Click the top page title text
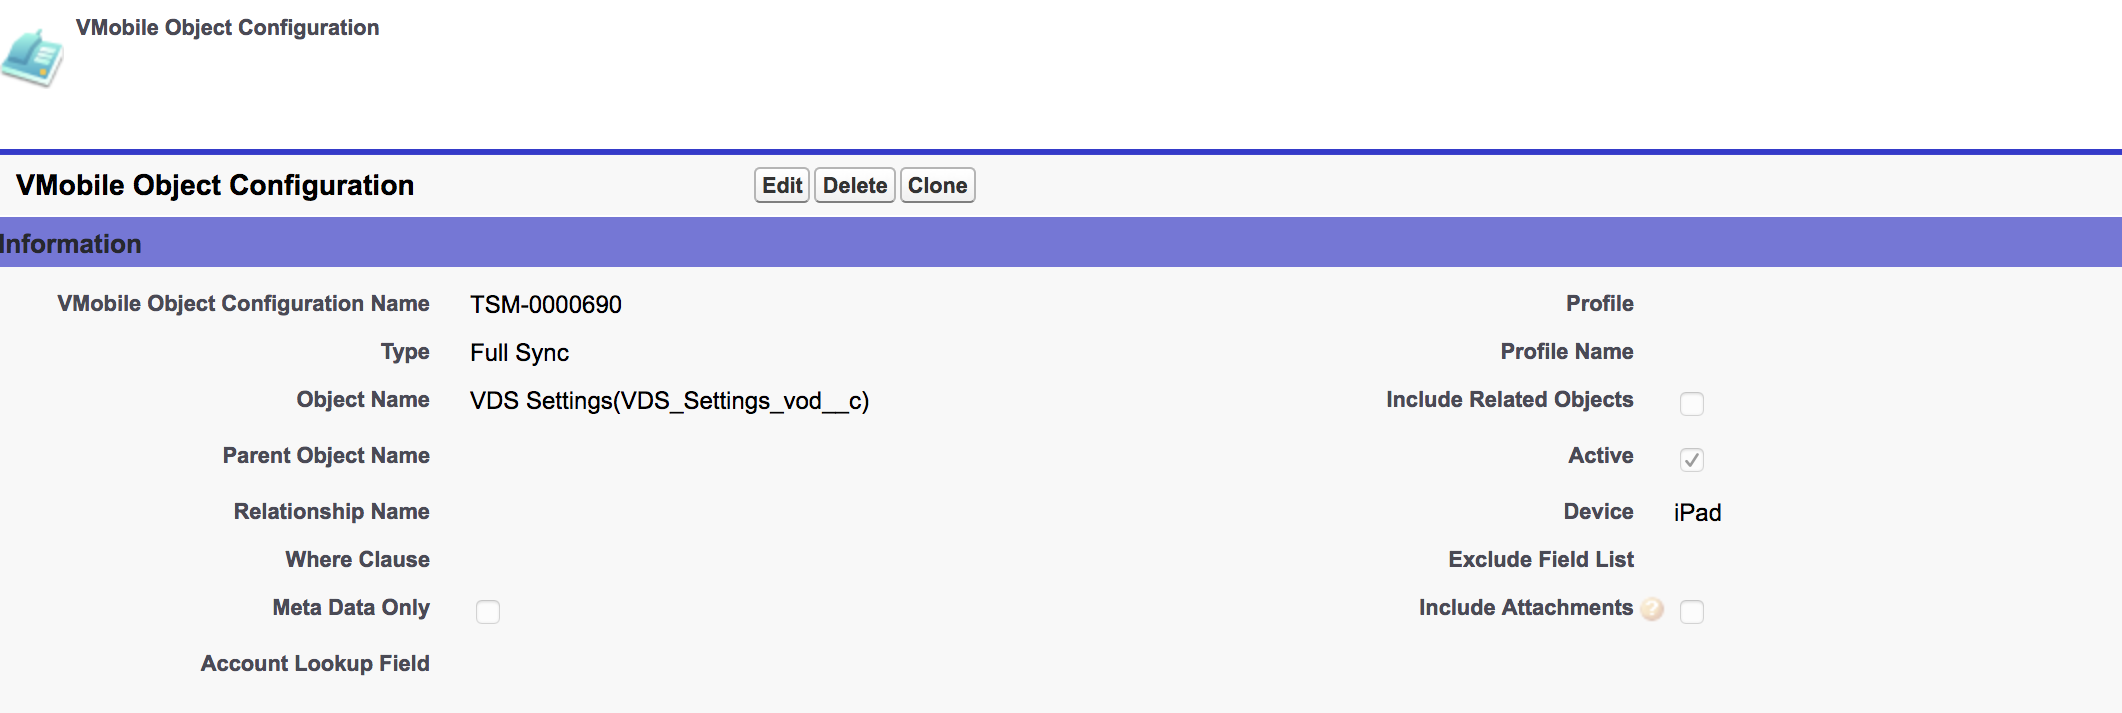The image size is (2122, 713). pos(227,28)
